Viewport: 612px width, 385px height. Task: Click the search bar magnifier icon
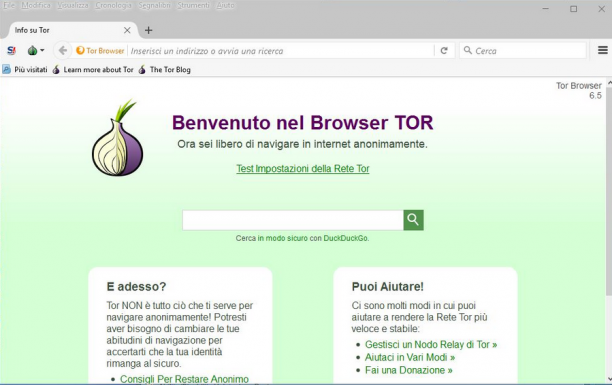(x=468, y=50)
